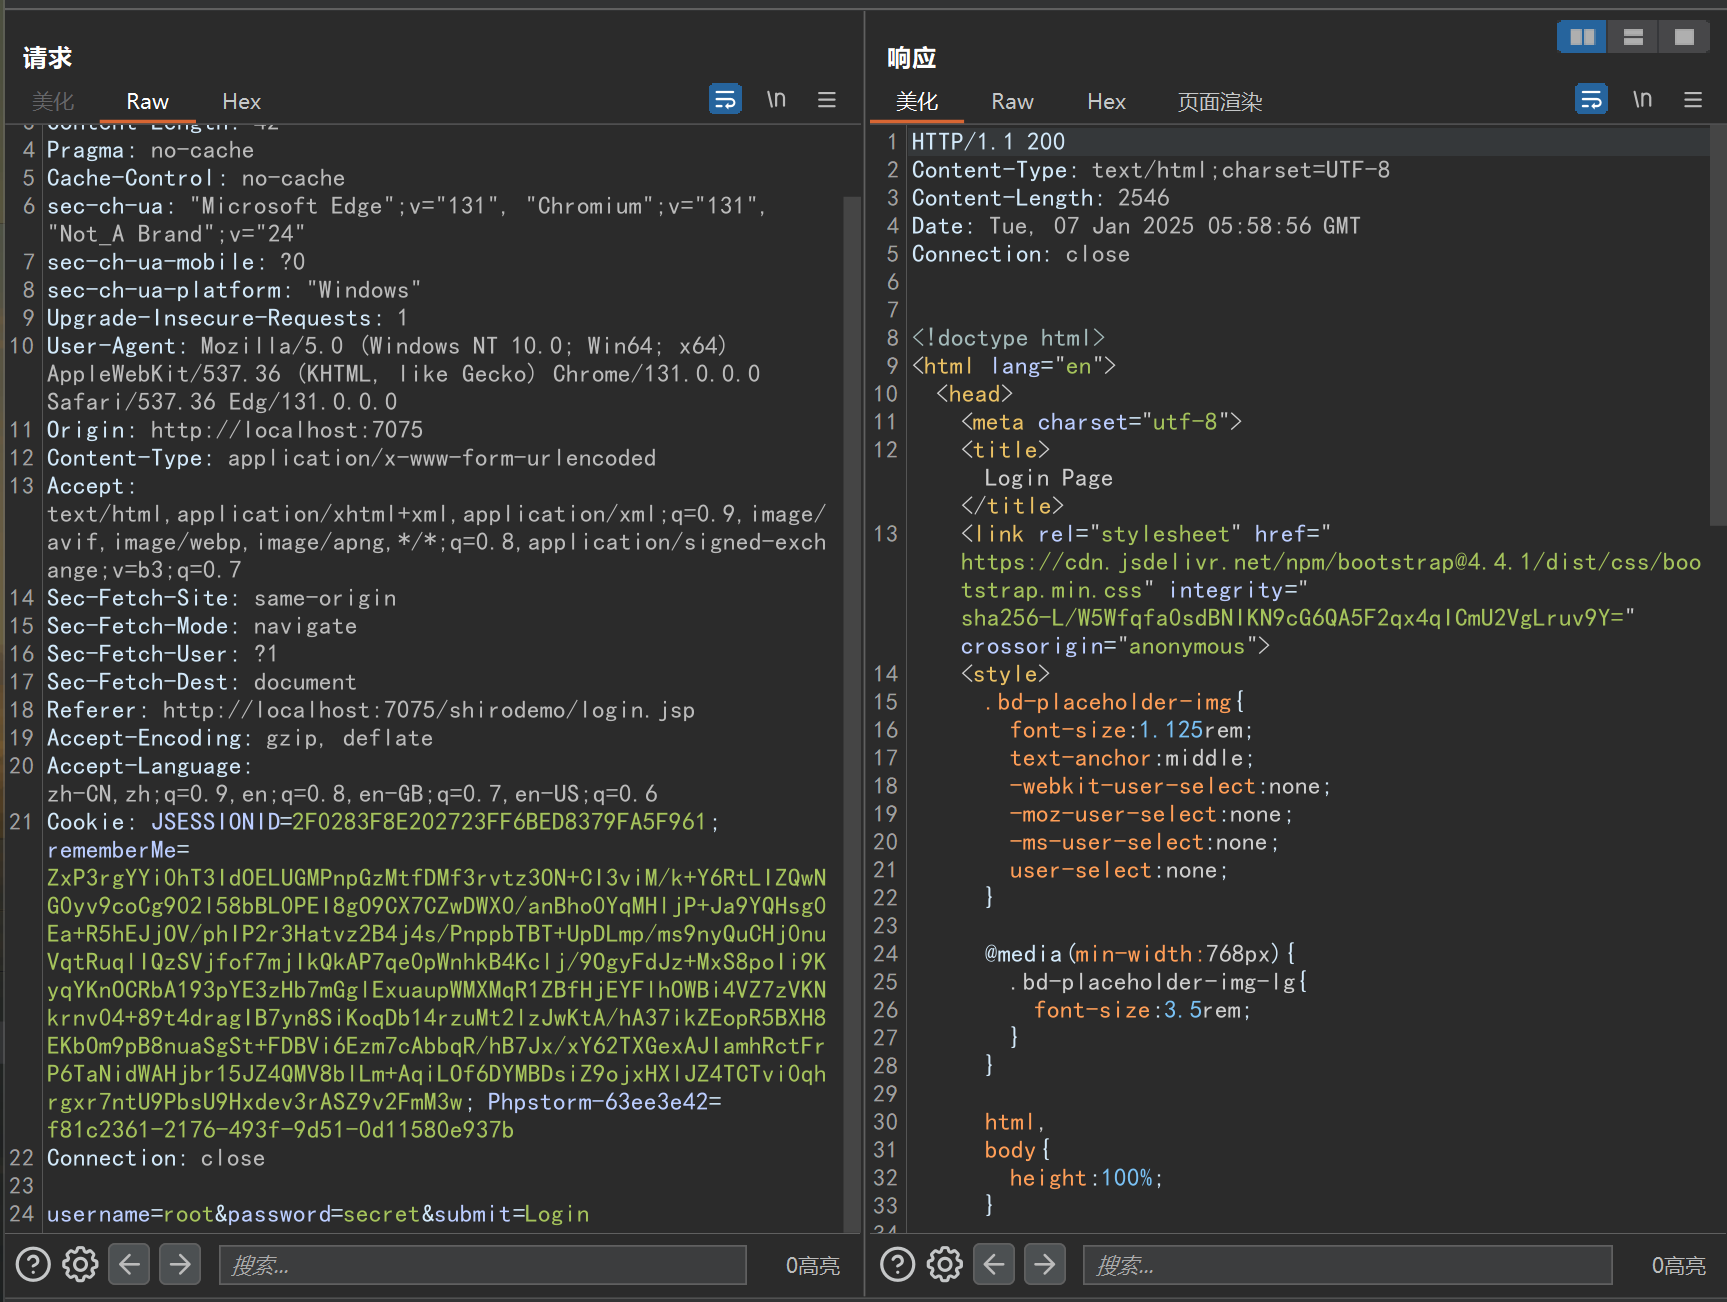The height and width of the screenshot is (1302, 1727).
Task: Go to previous search match in request
Action: (x=130, y=1265)
